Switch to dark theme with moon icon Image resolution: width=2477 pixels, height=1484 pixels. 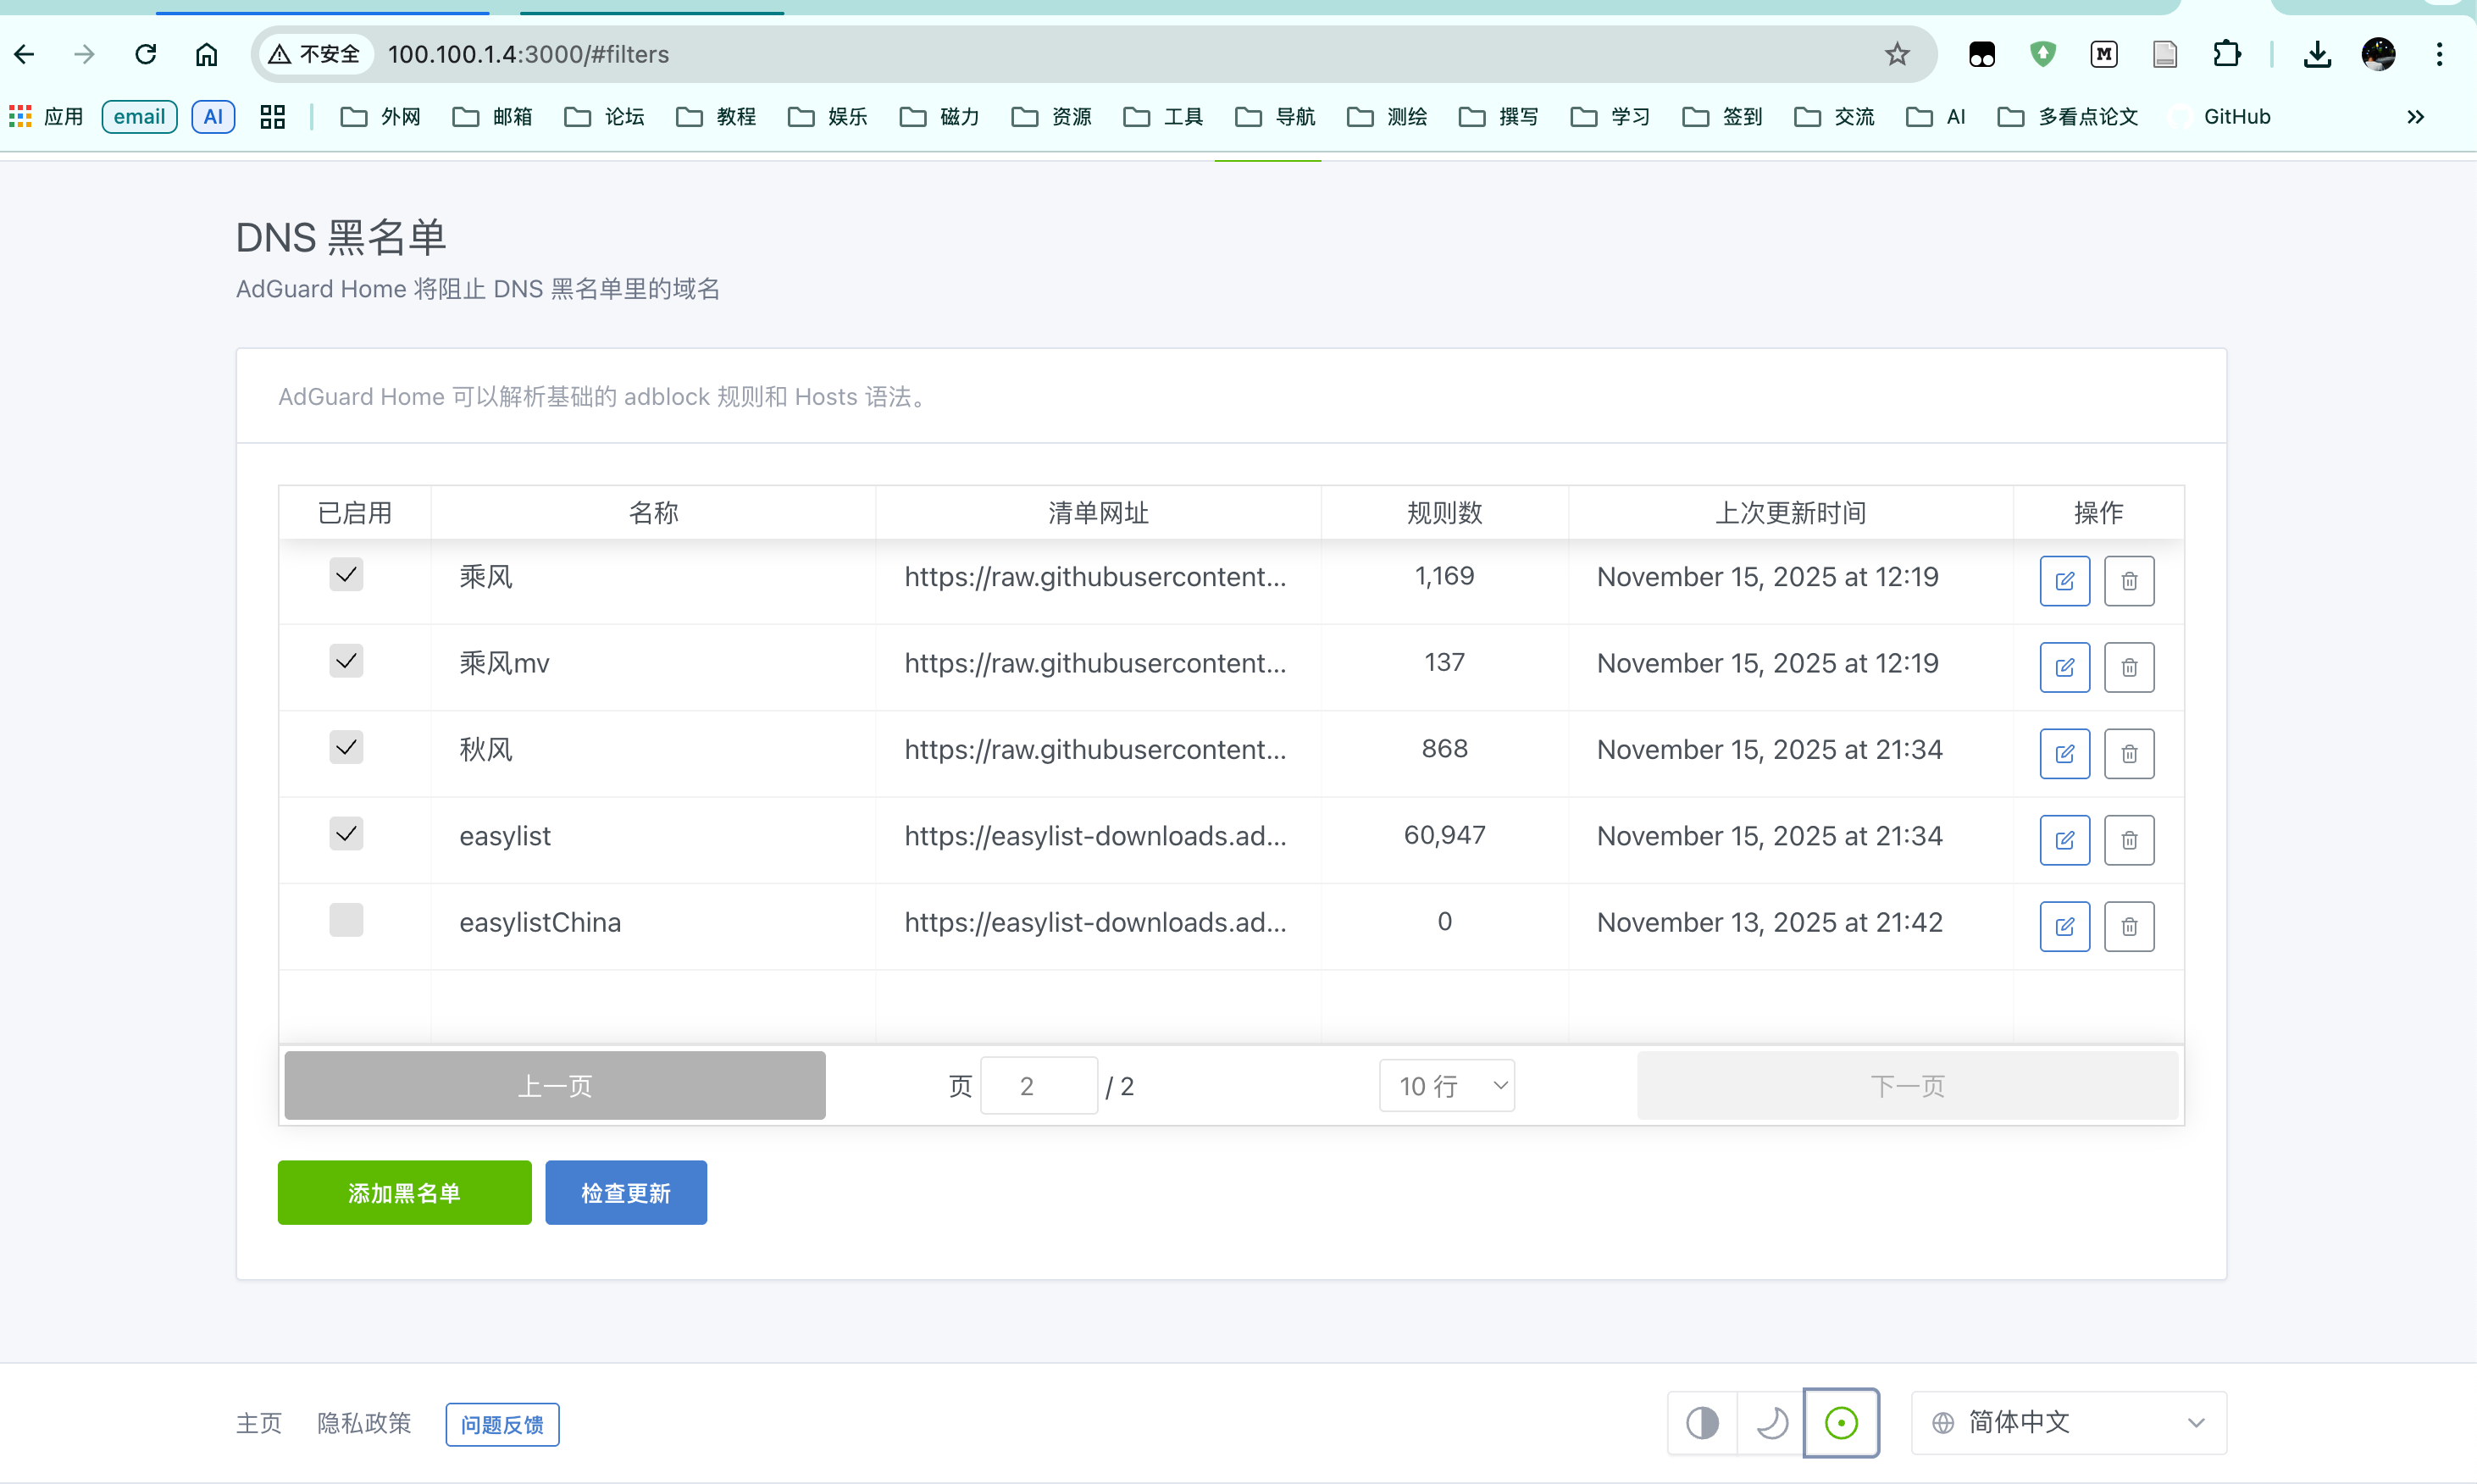click(1771, 1422)
